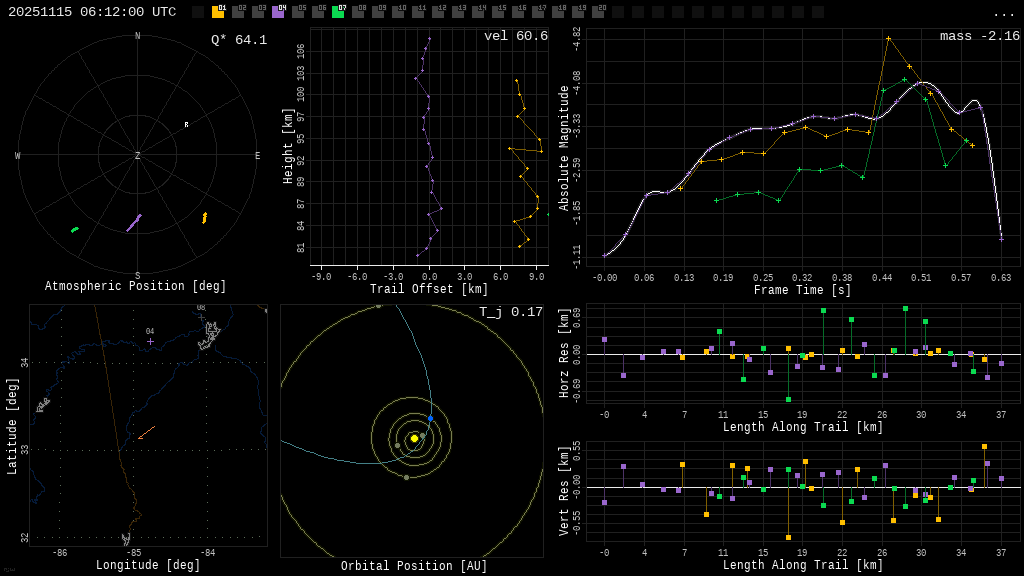Toggle the yellow station 01 box
The width and height of the screenshot is (1024, 576).
coord(218,12)
